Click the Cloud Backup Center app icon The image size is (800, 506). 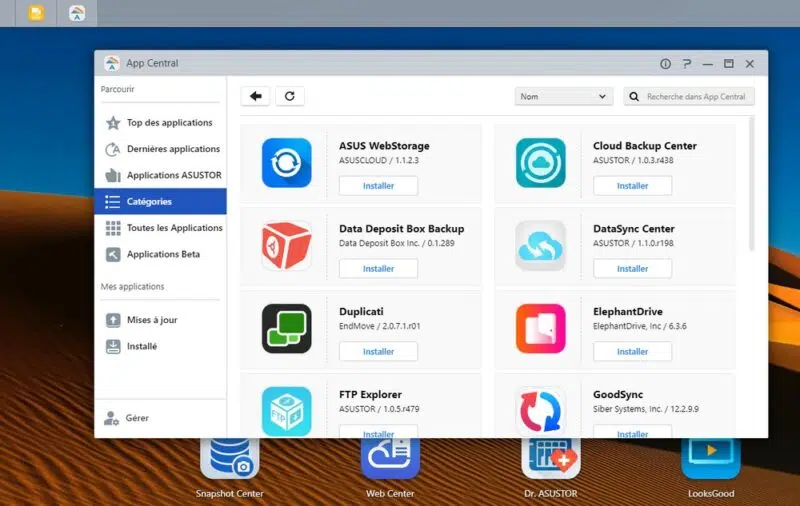541,163
